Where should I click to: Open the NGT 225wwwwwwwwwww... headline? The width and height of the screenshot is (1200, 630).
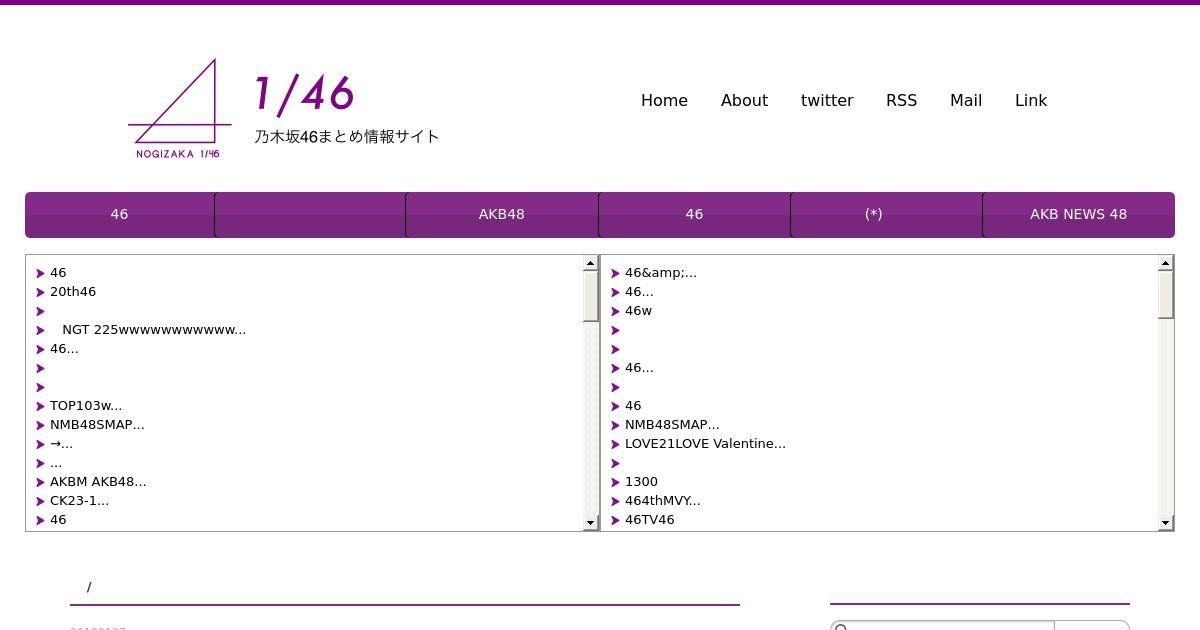click(154, 330)
